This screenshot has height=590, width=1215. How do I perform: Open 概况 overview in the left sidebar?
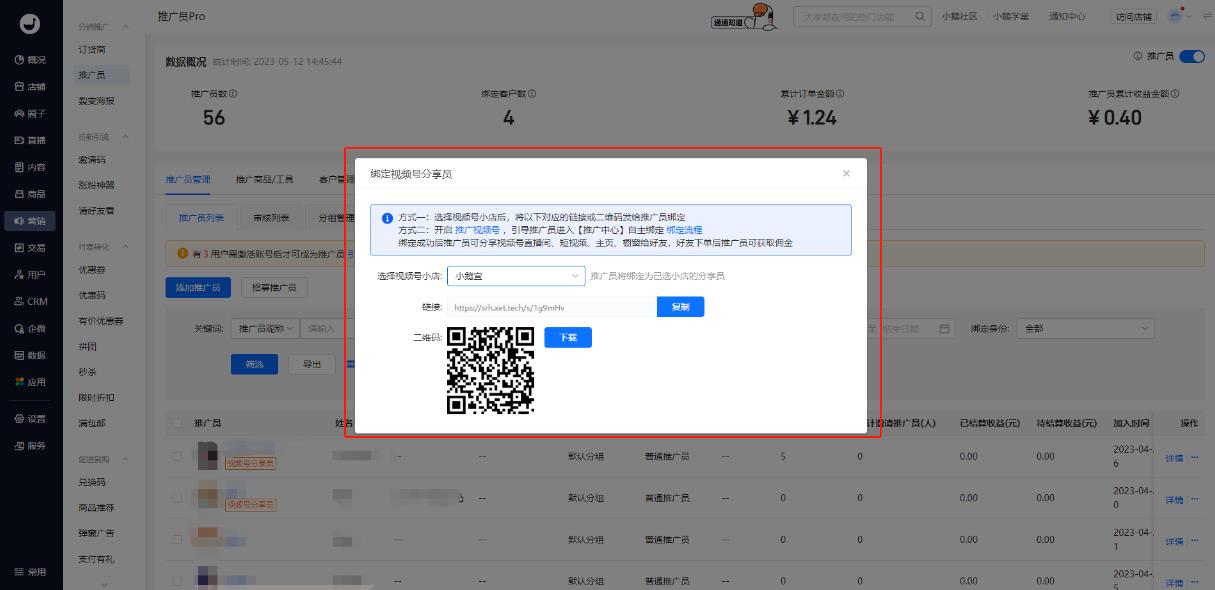pos(30,60)
